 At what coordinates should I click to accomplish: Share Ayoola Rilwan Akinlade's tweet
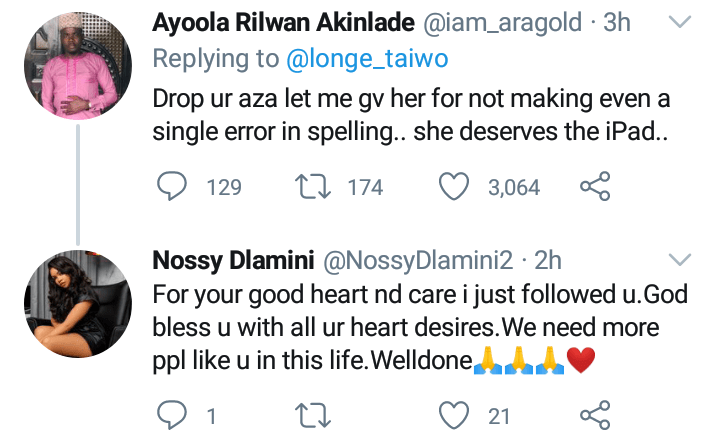click(594, 186)
